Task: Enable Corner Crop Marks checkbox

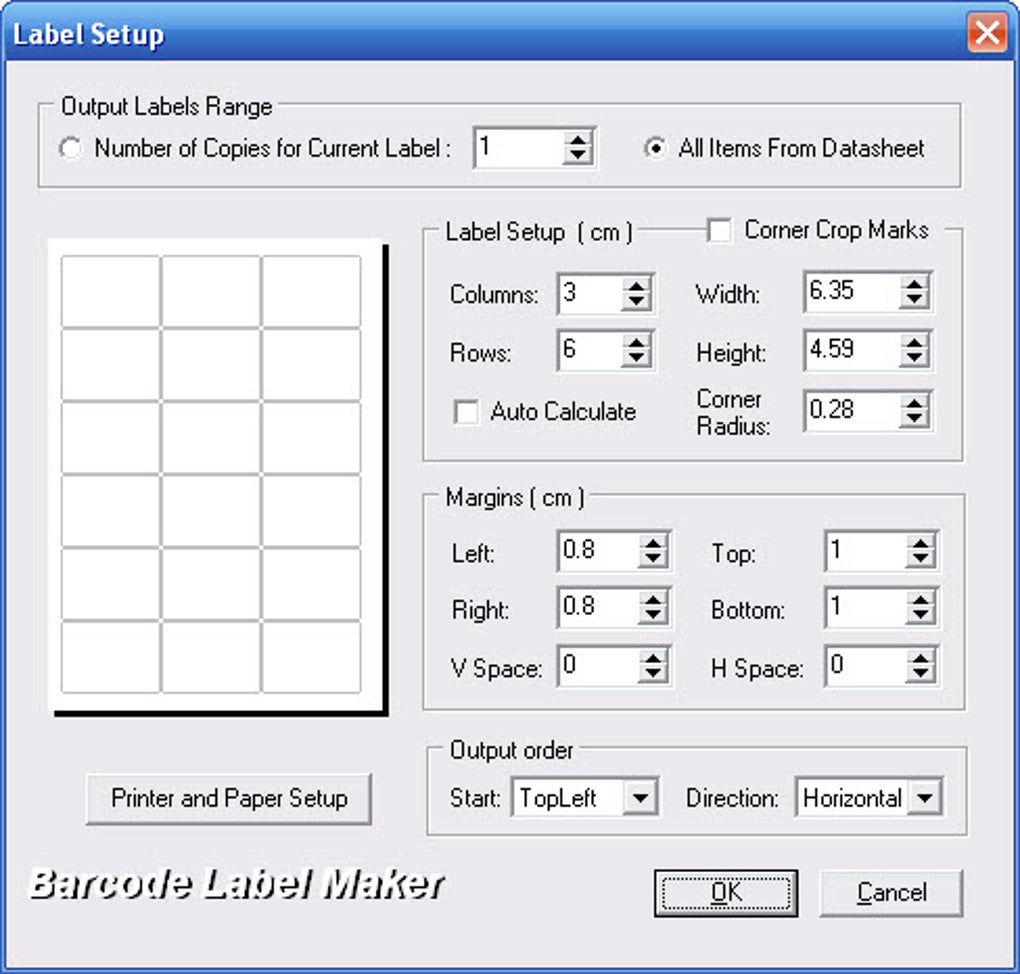Action: coord(719,230)
